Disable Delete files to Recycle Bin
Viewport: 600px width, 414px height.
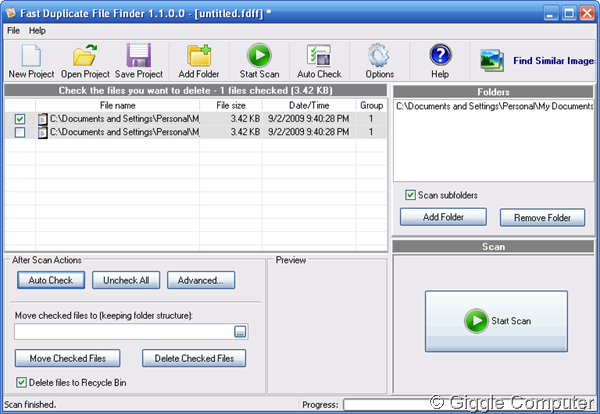(x=21, y=382)
